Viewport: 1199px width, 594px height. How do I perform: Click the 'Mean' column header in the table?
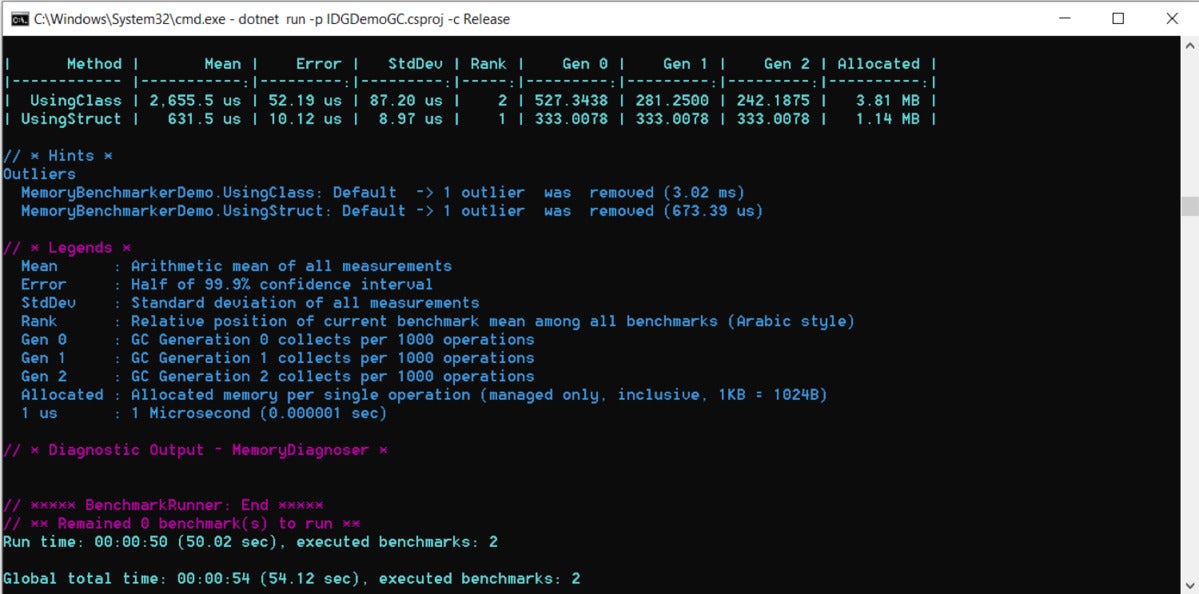click(223, 64)
